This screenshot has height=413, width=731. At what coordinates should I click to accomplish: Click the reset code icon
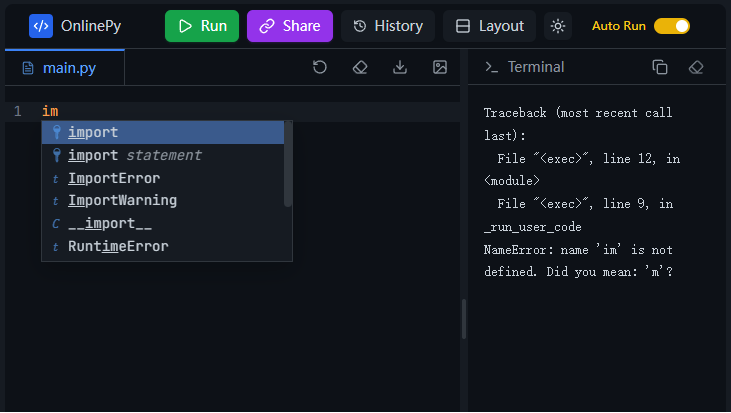point(320,67)
